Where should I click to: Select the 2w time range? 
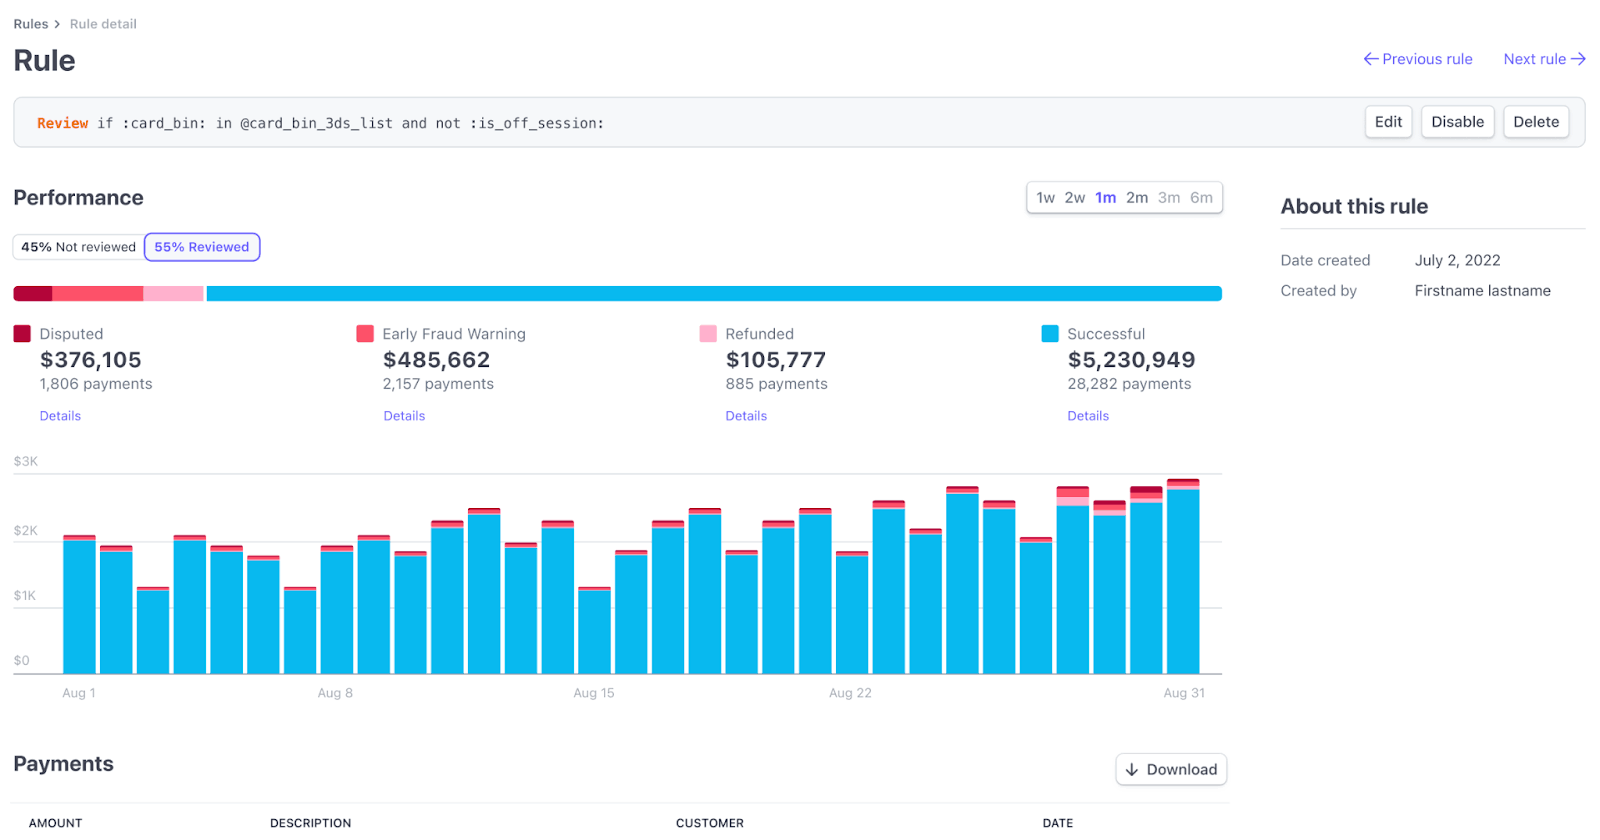1075,198
